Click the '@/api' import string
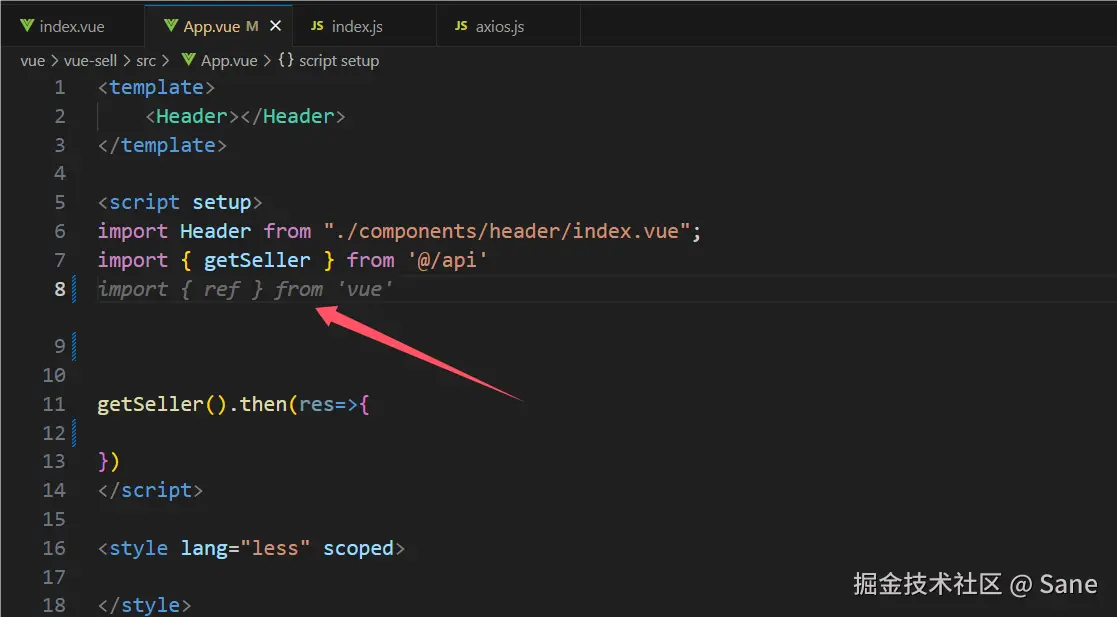Viewport: 1117px width, 617px height. click(x=447, y=260)
